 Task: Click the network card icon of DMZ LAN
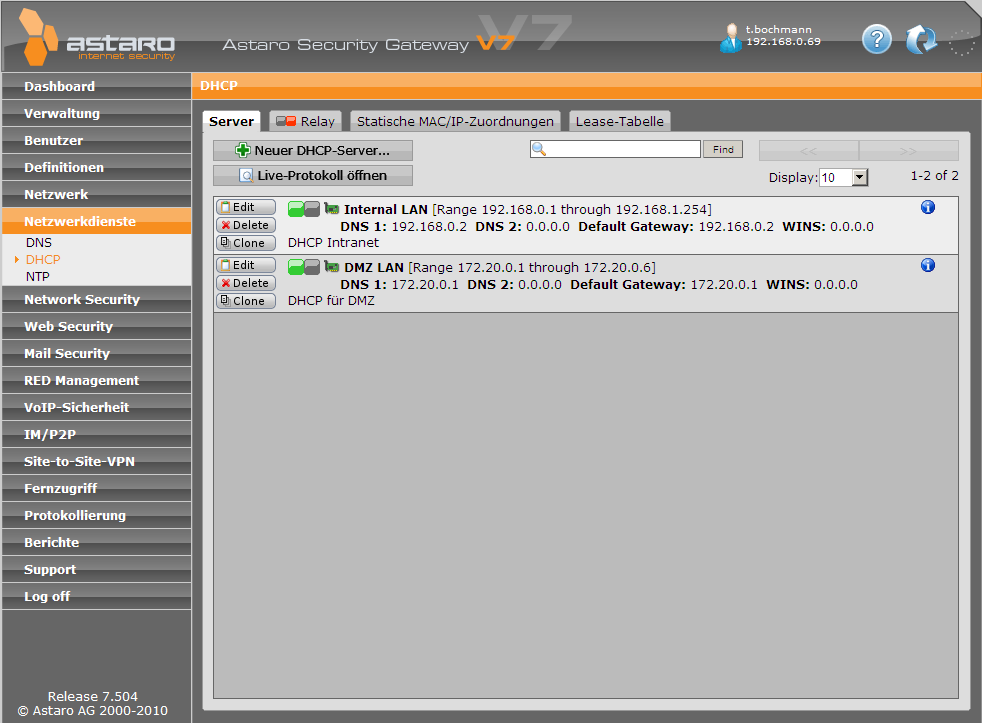[331, 267]
